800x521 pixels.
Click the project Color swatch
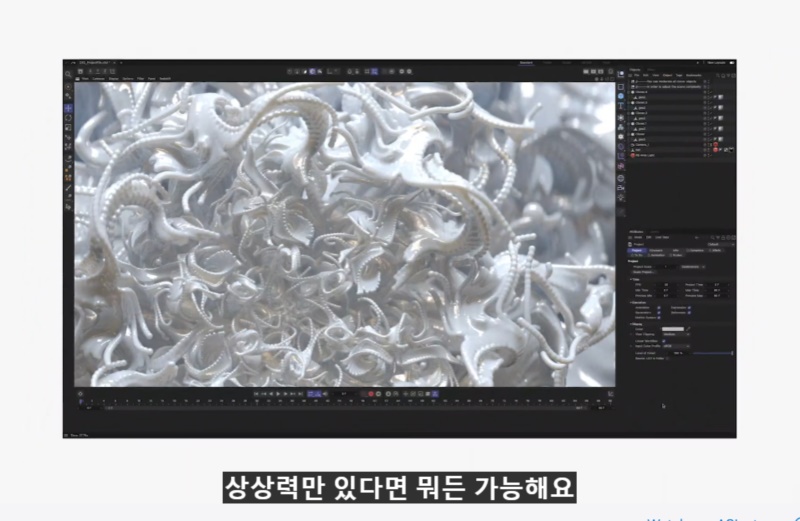click(673, 329)
